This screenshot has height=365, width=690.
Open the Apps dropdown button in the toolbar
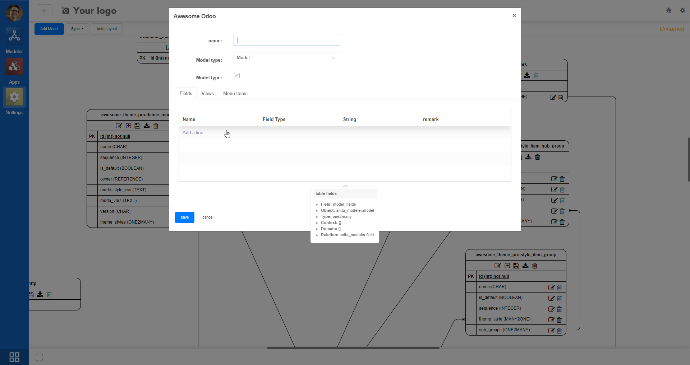tap(77, 29)
